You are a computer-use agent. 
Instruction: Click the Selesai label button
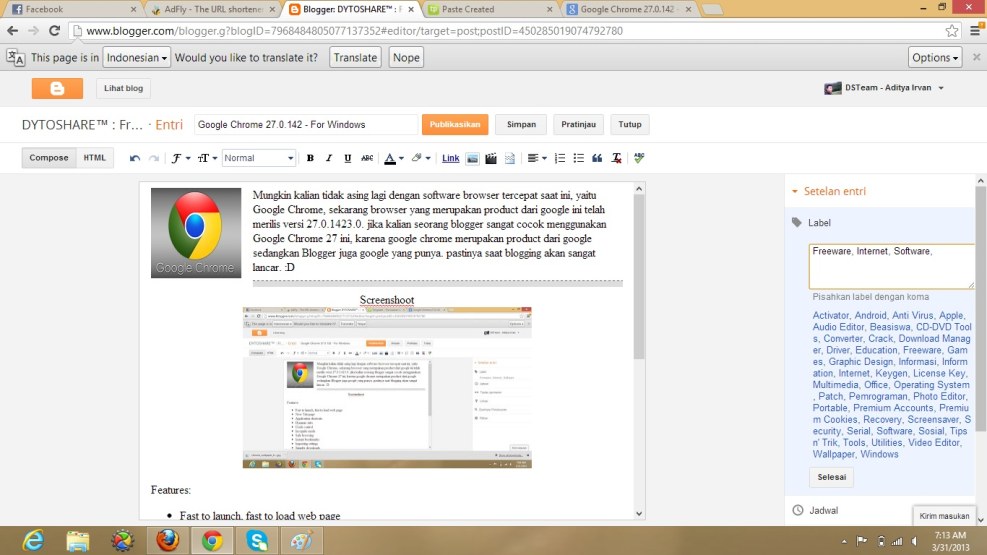pos(832,477)
